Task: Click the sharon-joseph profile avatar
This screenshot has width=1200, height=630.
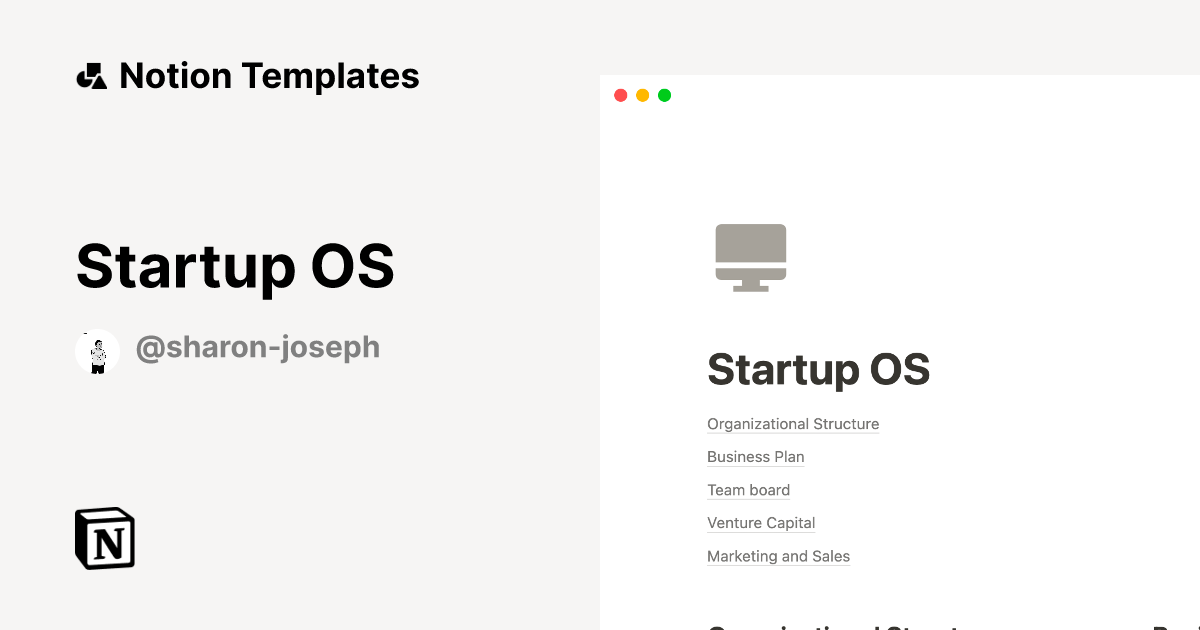Action: click(x=97, y=351)
